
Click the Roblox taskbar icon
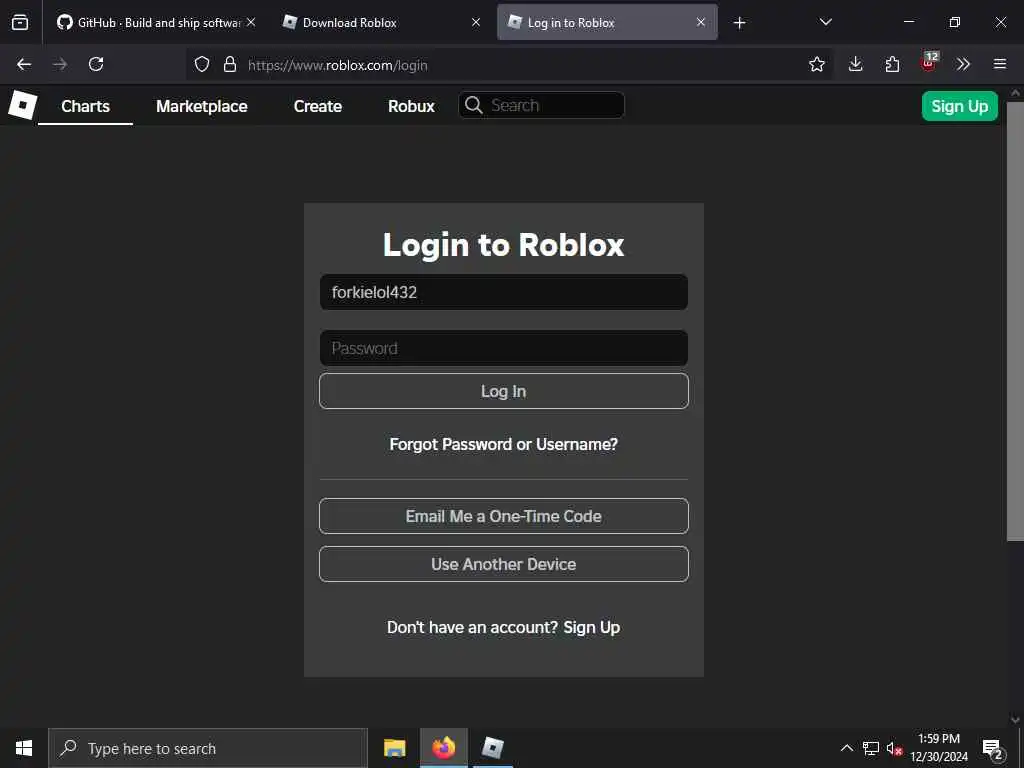(492, 748)
